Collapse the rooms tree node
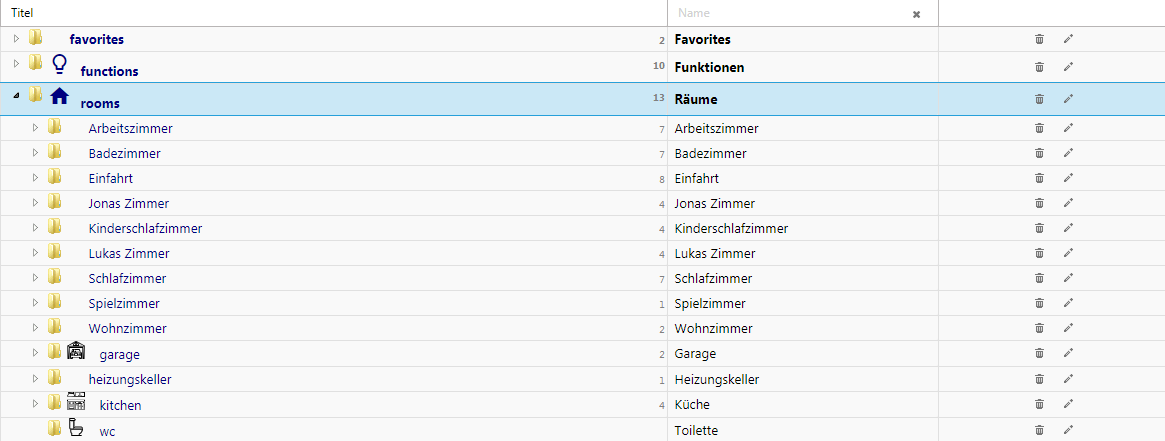 tap(16, 97)
